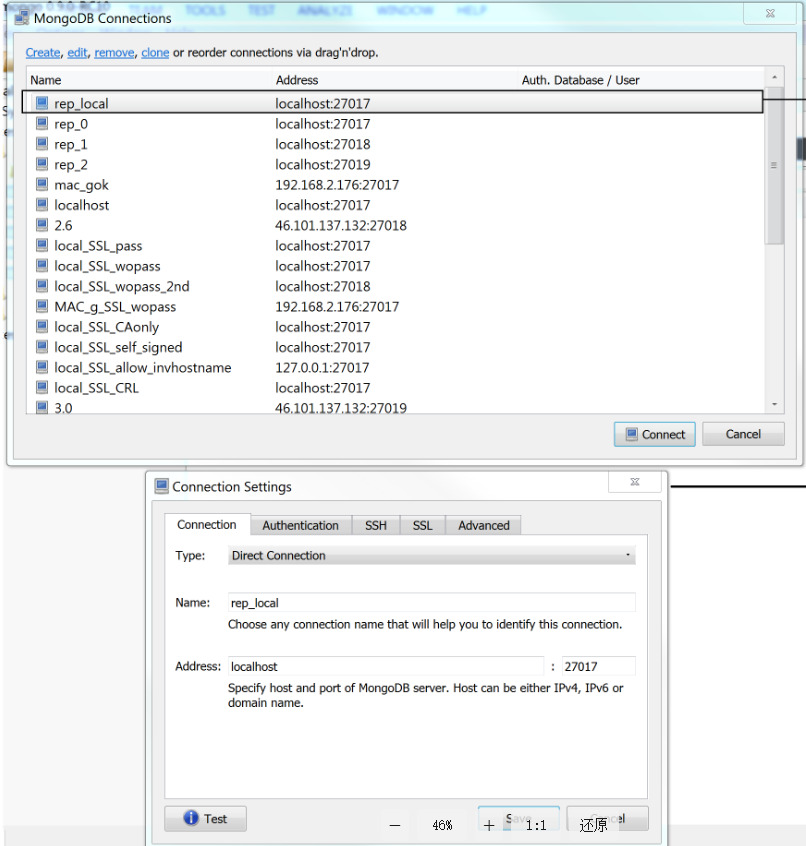Click the icon beside local_SSL_wopass
806x846 pixels.
pyautogui.click(x=42, y=265)
